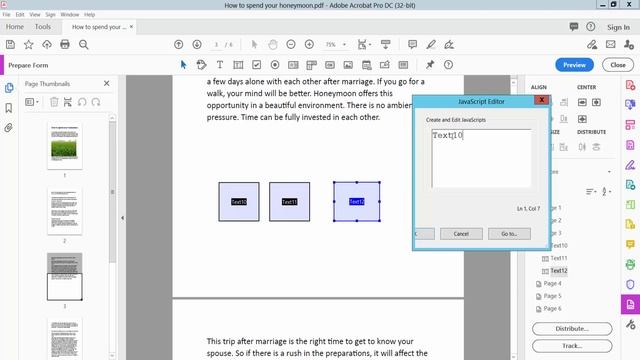This screenshot has width=640, height=360.
Task: Open the Bookmarks panel
Action: (9, 108)
